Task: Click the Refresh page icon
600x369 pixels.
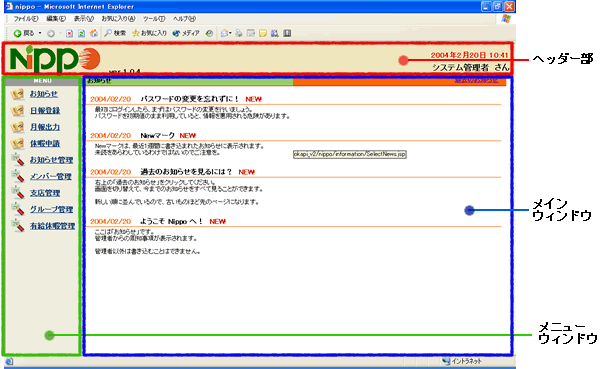Action: (82, 34)
